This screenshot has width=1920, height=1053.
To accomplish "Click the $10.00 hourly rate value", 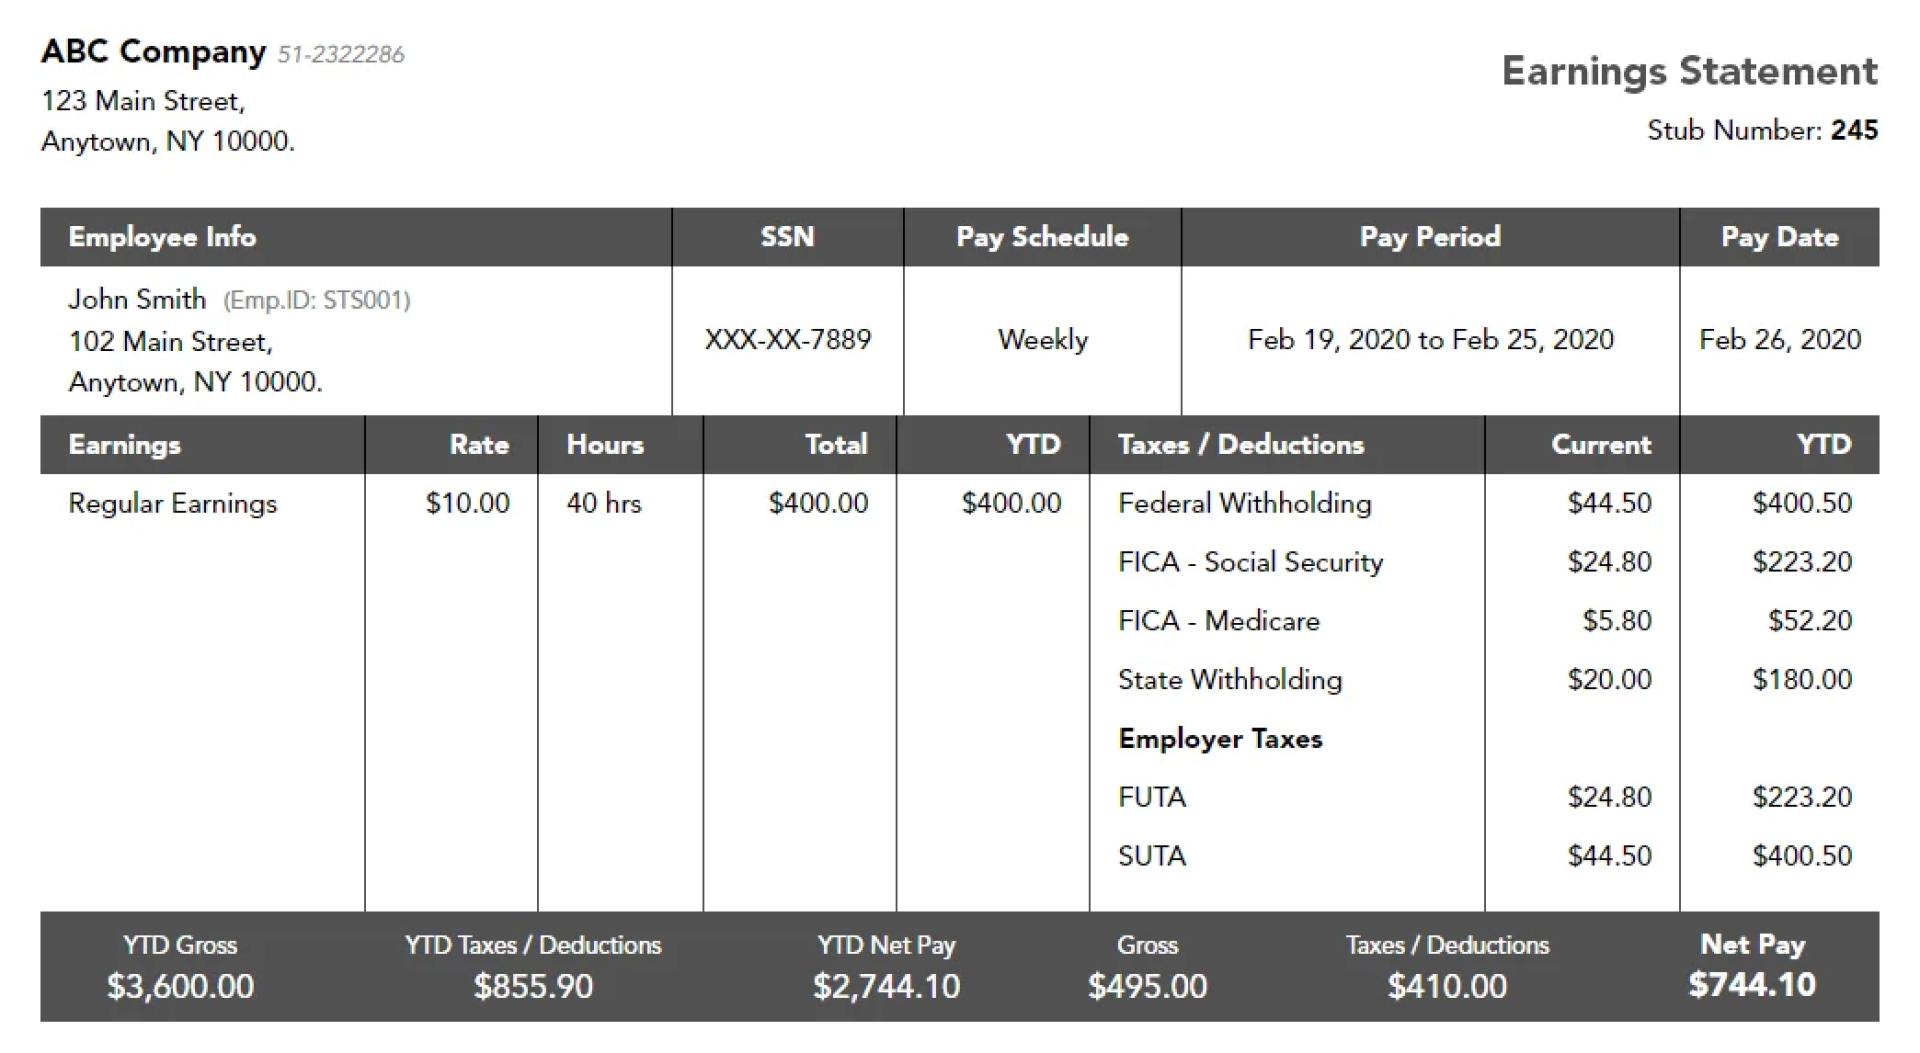I will click(467, 503).
